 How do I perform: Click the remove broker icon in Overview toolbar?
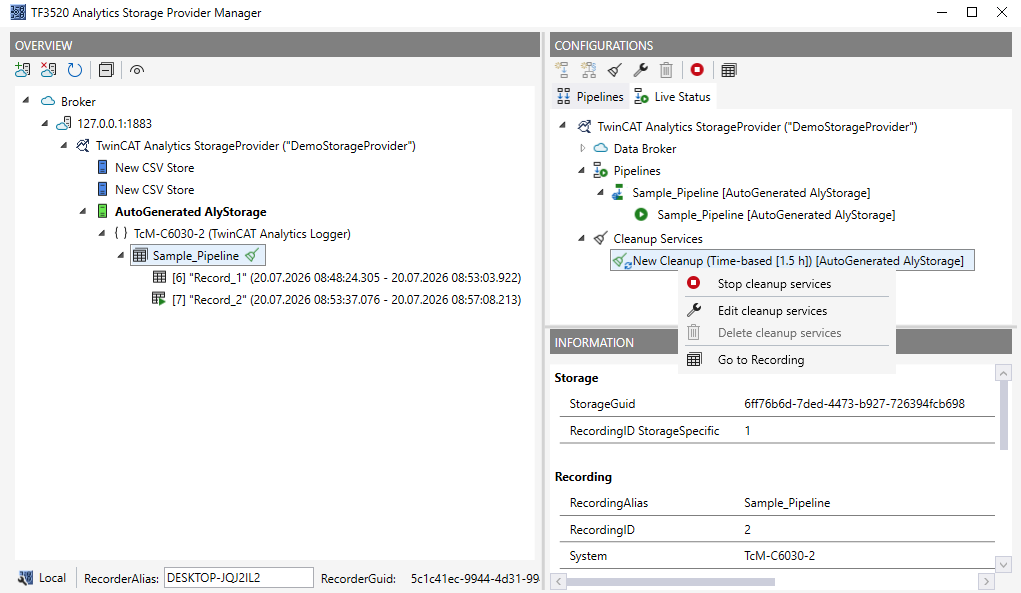tap(48, 70)
